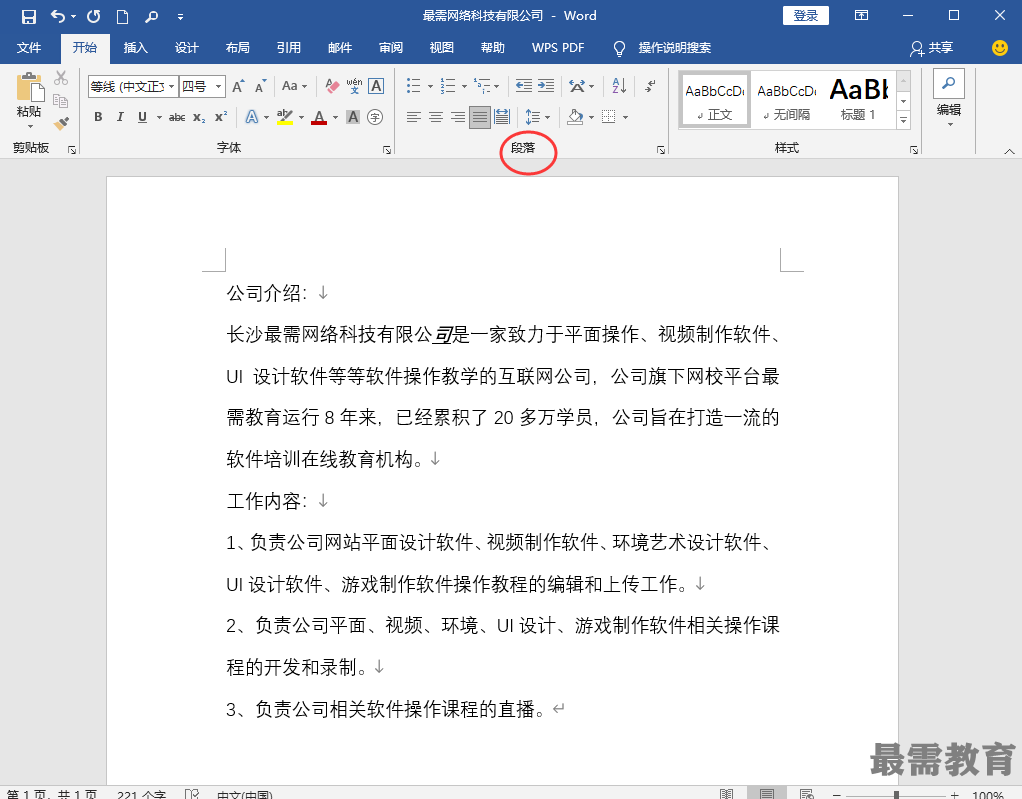Toggle italic formatting
The image size is (1022, 799).
coord(120,117)
